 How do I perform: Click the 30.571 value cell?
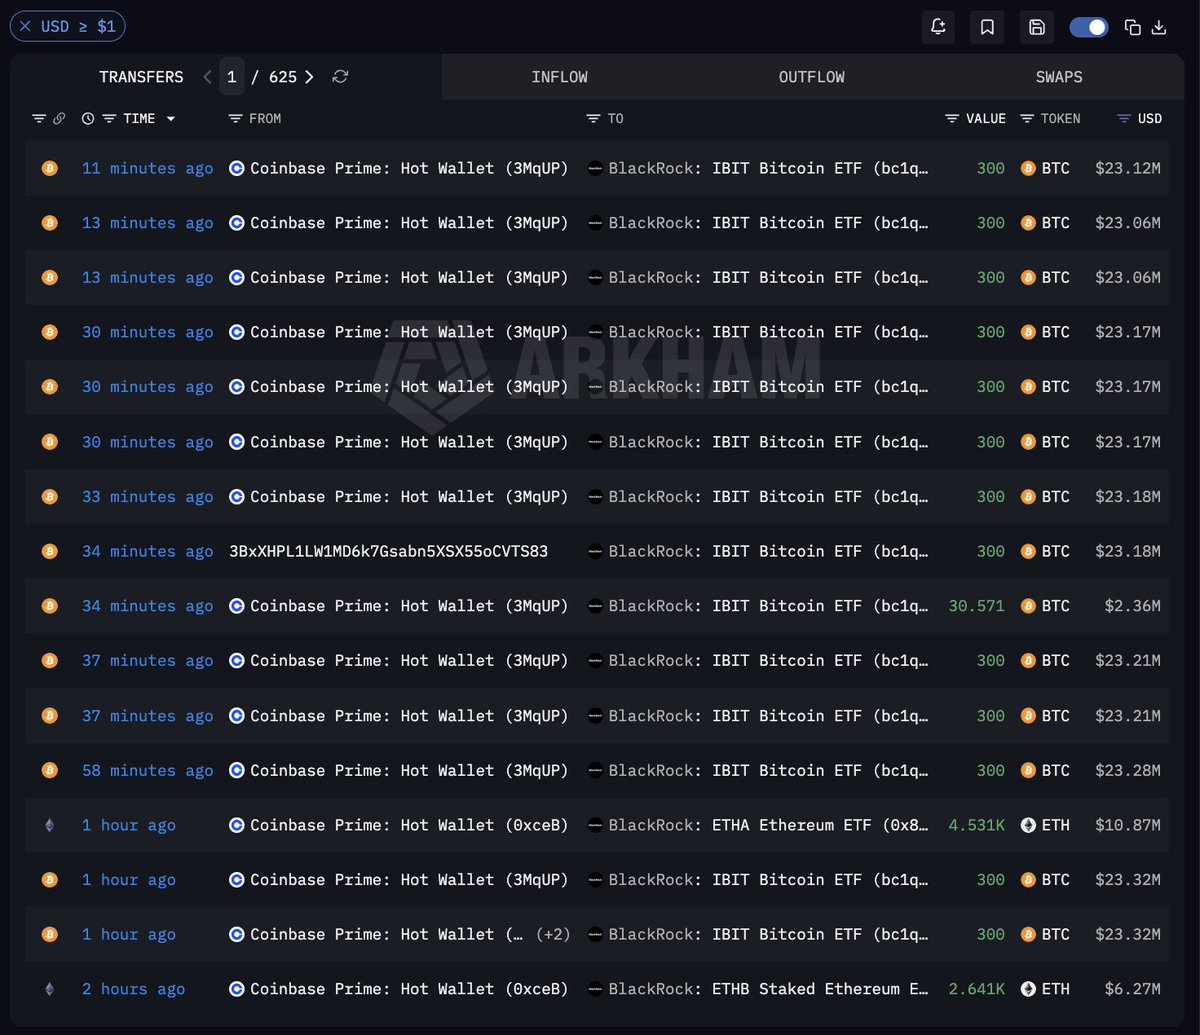pos(976,606)
